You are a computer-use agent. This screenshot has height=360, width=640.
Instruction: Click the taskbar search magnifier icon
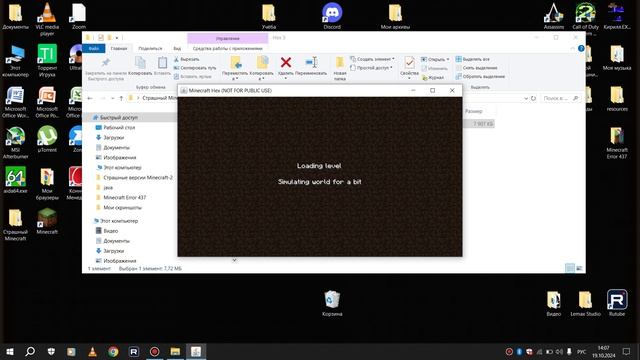tap(30, 351)
